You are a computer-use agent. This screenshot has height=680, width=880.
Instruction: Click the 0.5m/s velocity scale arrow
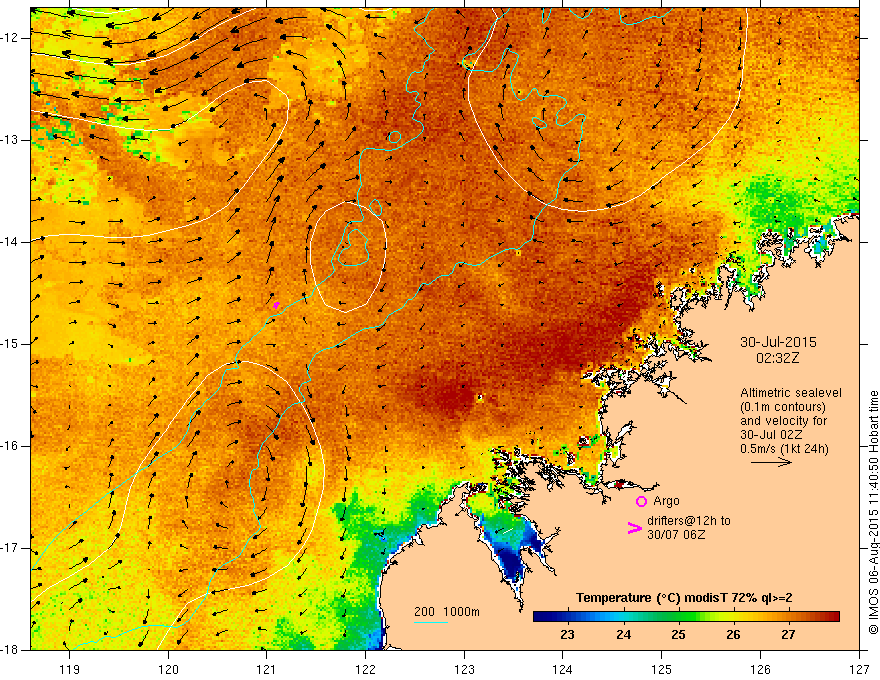pyautogui.click(x=771, y=462)
